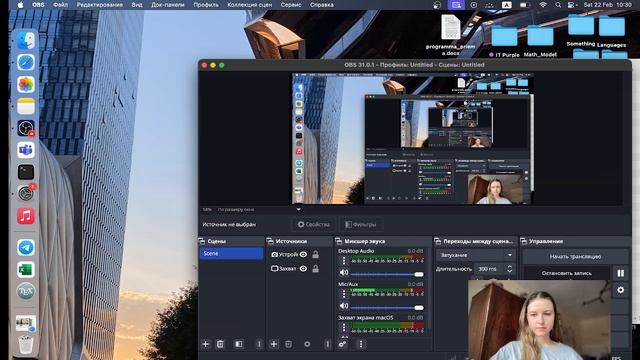Open the Сервис menu

coord(291,5)
